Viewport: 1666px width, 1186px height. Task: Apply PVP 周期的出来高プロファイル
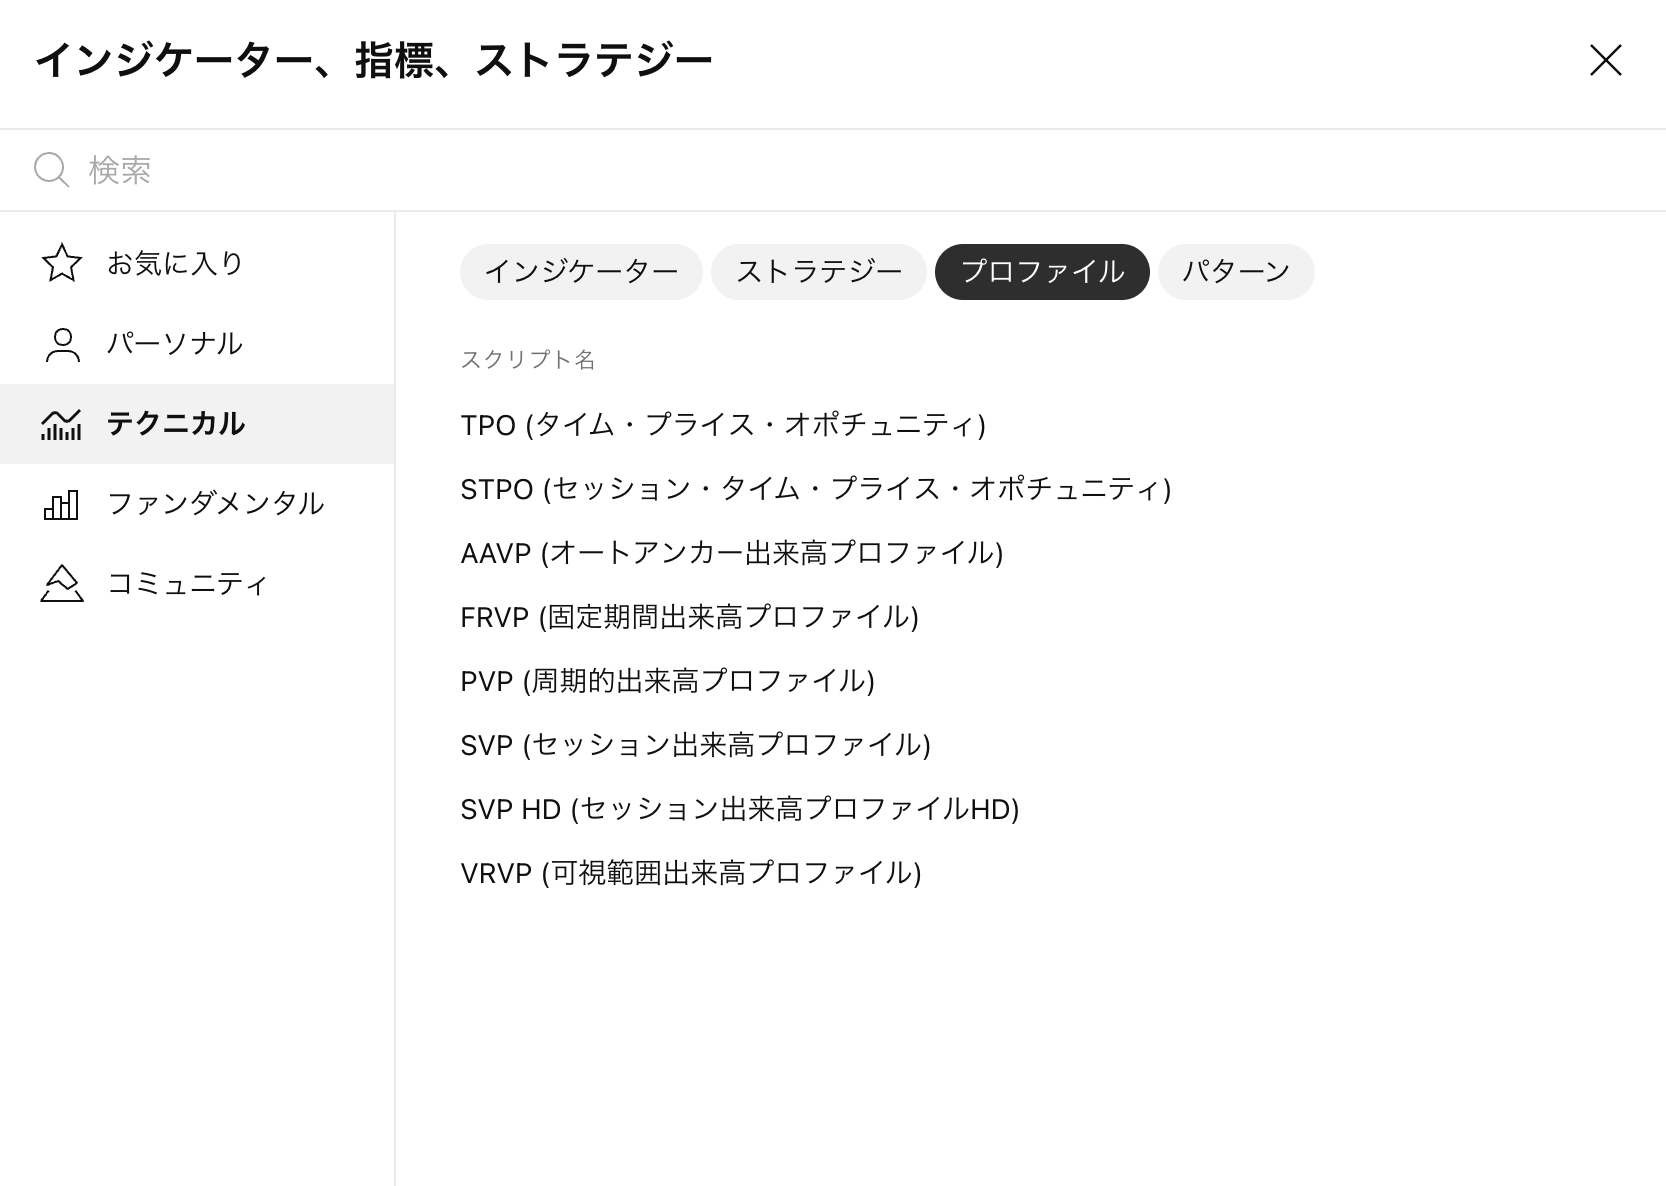coord(667,681)
